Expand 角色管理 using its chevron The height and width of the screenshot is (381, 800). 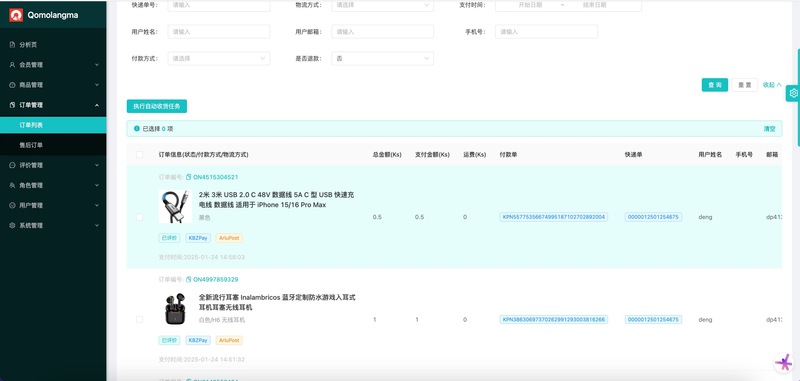[x=97, y=185]
